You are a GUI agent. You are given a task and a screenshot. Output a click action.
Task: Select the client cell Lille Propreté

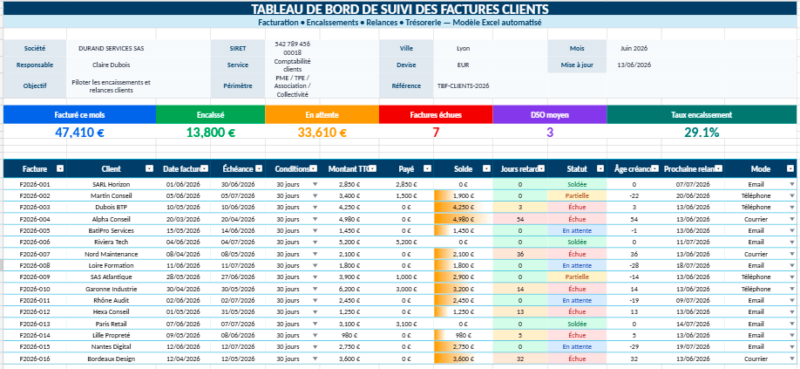[111, 335]
